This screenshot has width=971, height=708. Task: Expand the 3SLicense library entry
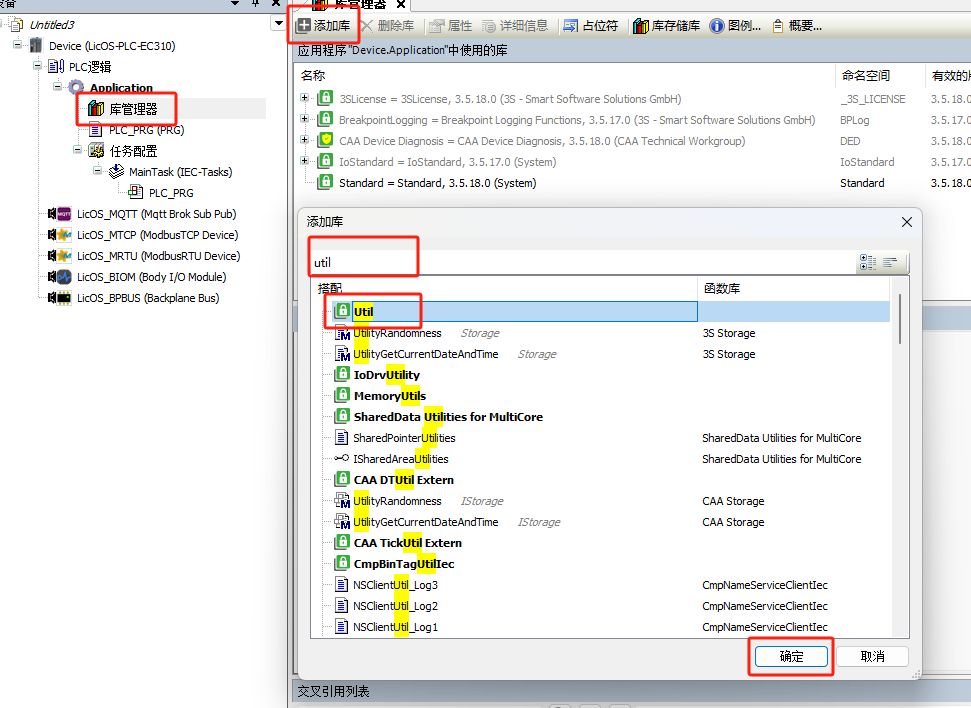pos(305,99)
